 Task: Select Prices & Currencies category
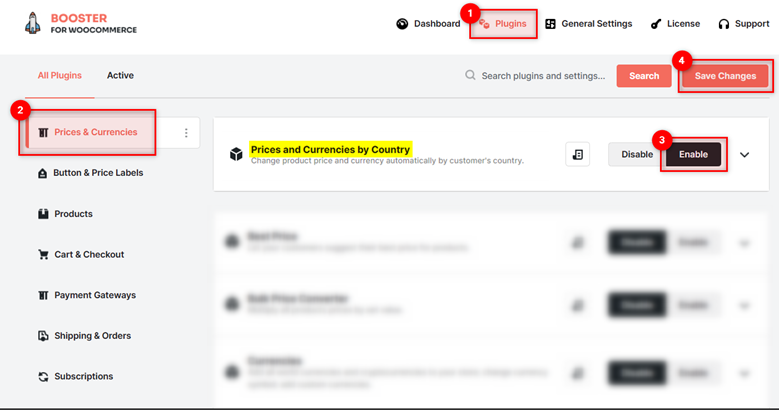95,132
